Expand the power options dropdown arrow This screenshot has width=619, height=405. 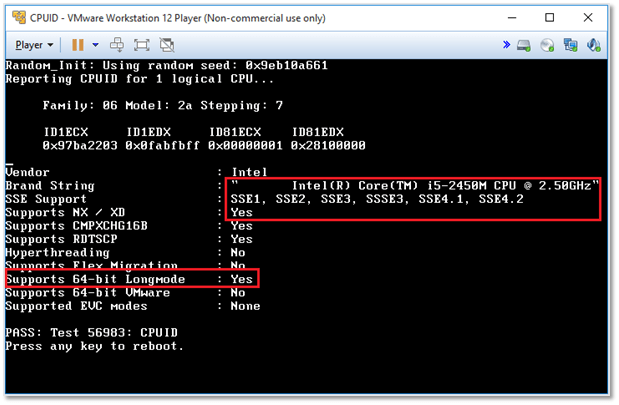[x=95, y=45]
